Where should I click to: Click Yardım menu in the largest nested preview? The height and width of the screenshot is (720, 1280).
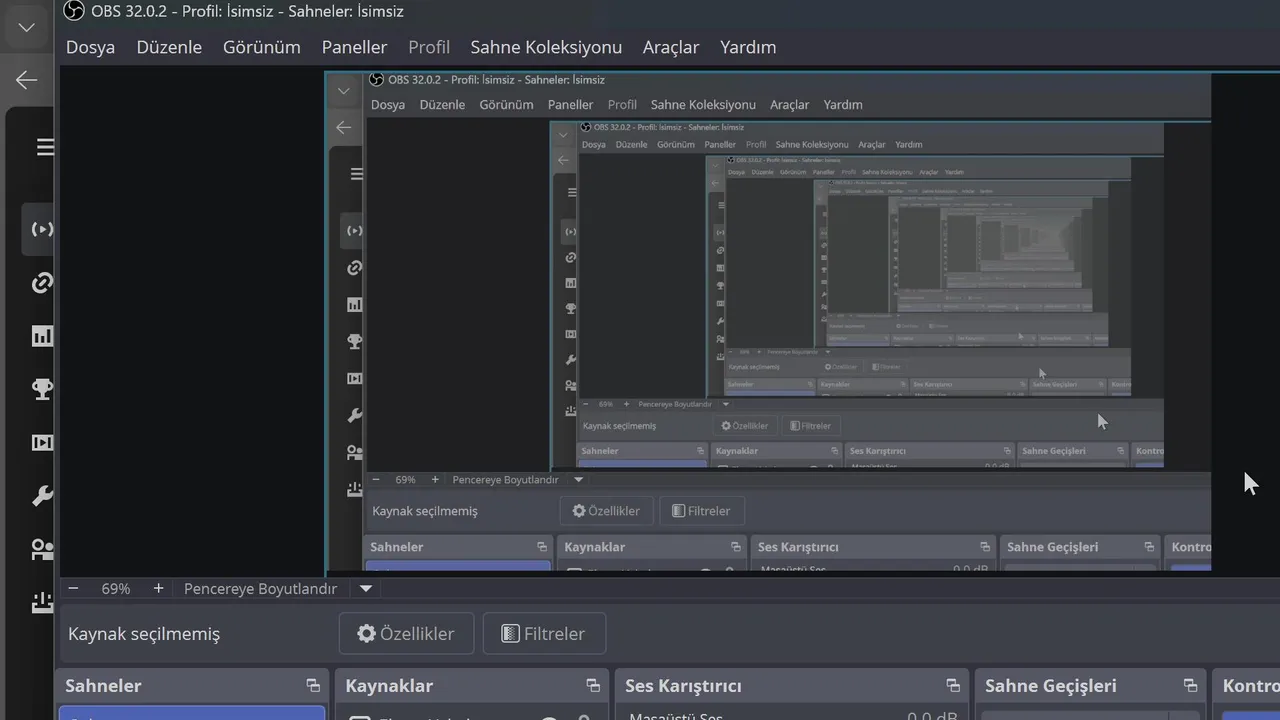pos(843,104)
